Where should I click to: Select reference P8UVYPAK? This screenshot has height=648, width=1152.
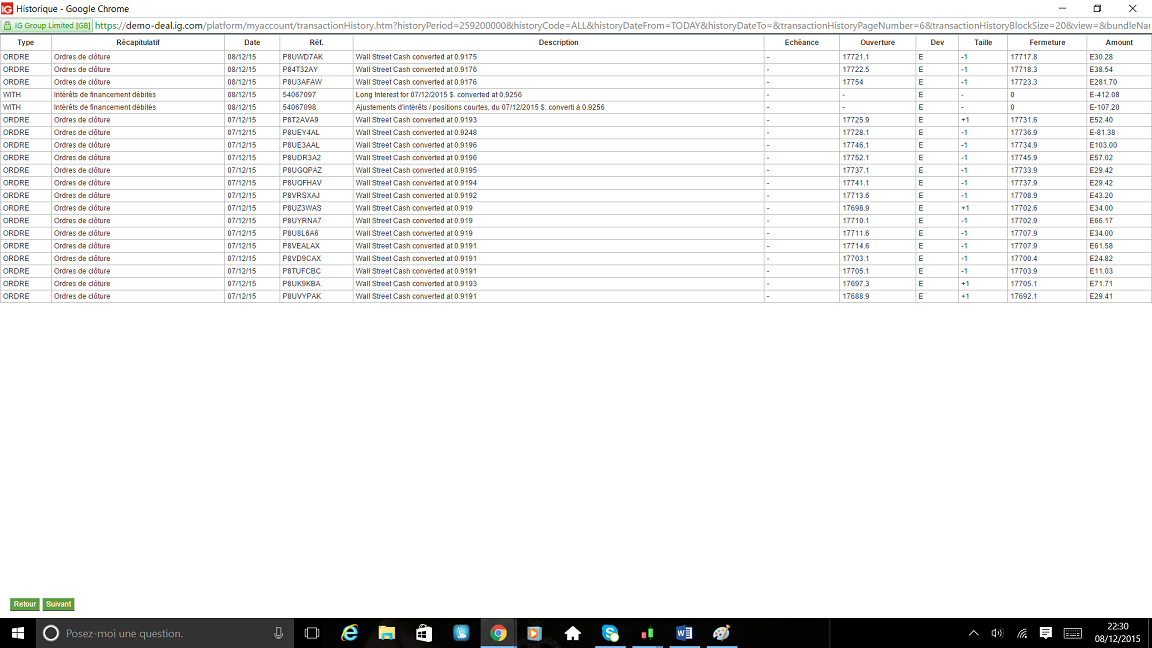(302, 296)
